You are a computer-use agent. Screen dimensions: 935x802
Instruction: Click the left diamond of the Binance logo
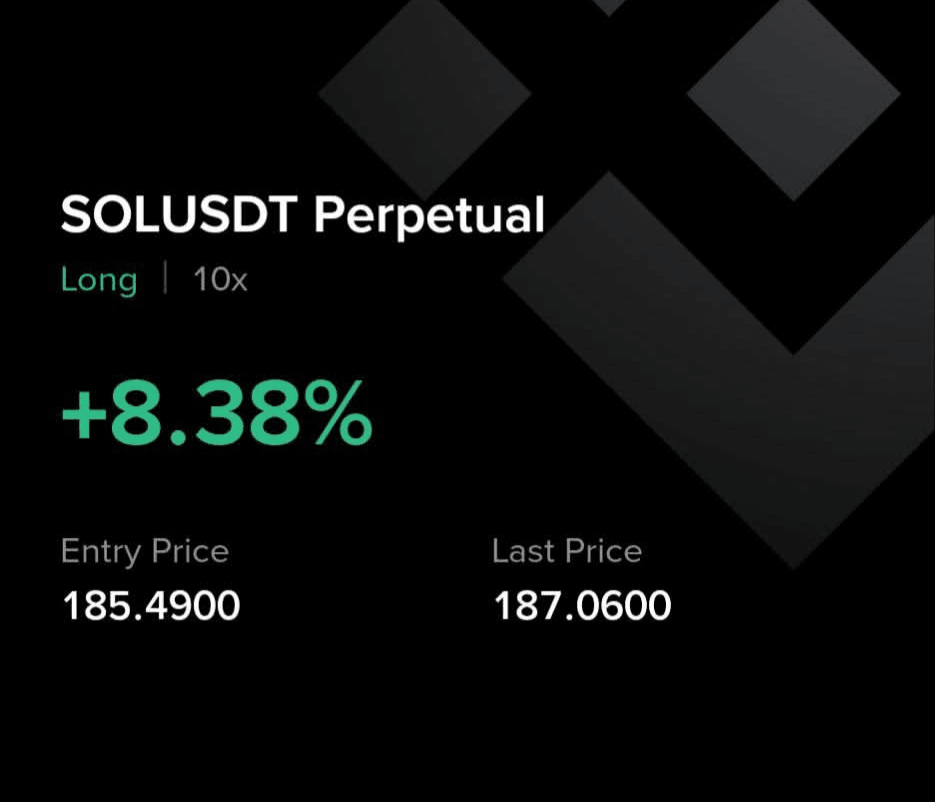point(424,94)
